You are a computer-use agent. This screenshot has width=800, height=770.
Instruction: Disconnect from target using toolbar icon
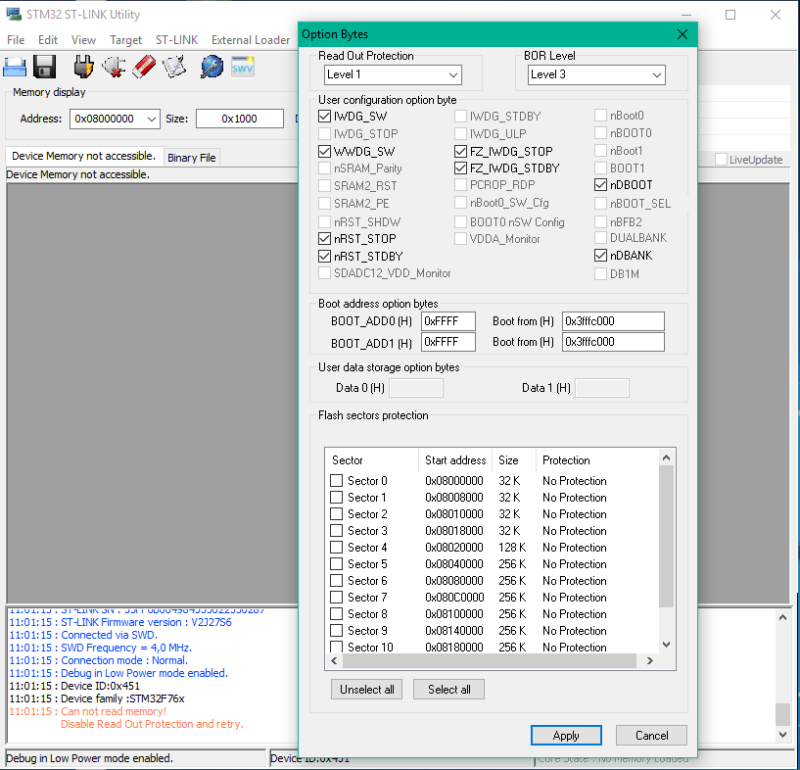pyautogui.click(x=112, y=67)
